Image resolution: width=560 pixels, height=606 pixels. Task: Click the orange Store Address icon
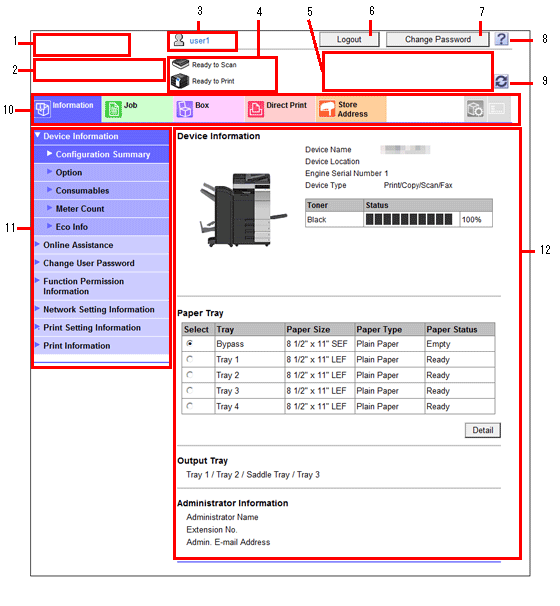pyautogui.click(x=327, y=109)
